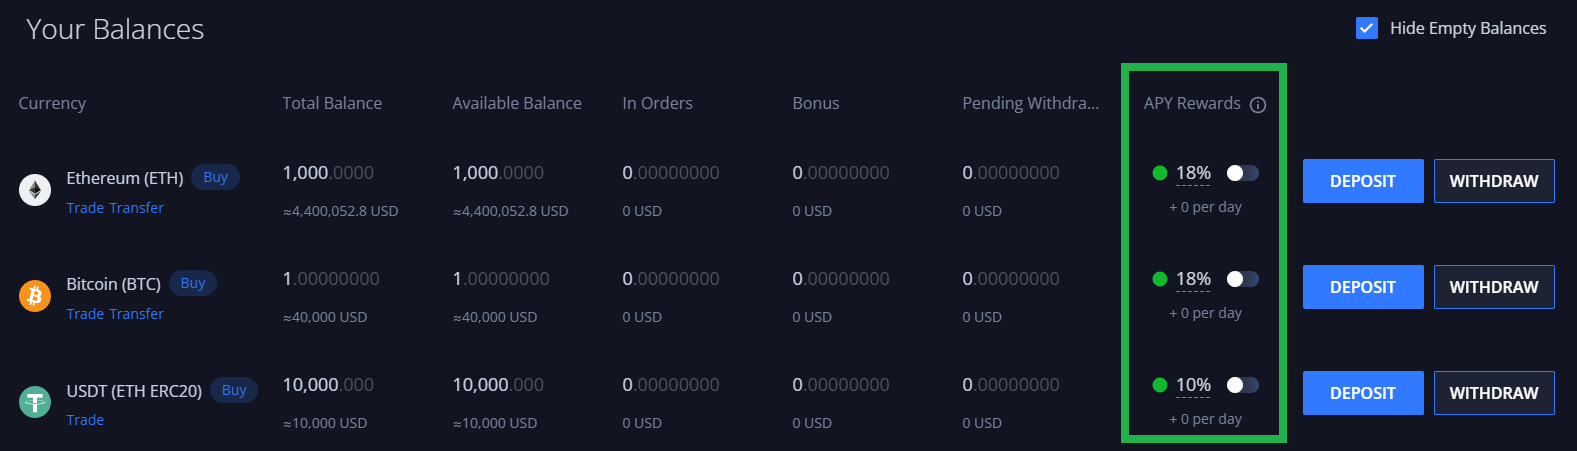The height and width of the screenshot is (451, 1577).
Task: Open the Trade link under USDT
Action: [85, 420]
